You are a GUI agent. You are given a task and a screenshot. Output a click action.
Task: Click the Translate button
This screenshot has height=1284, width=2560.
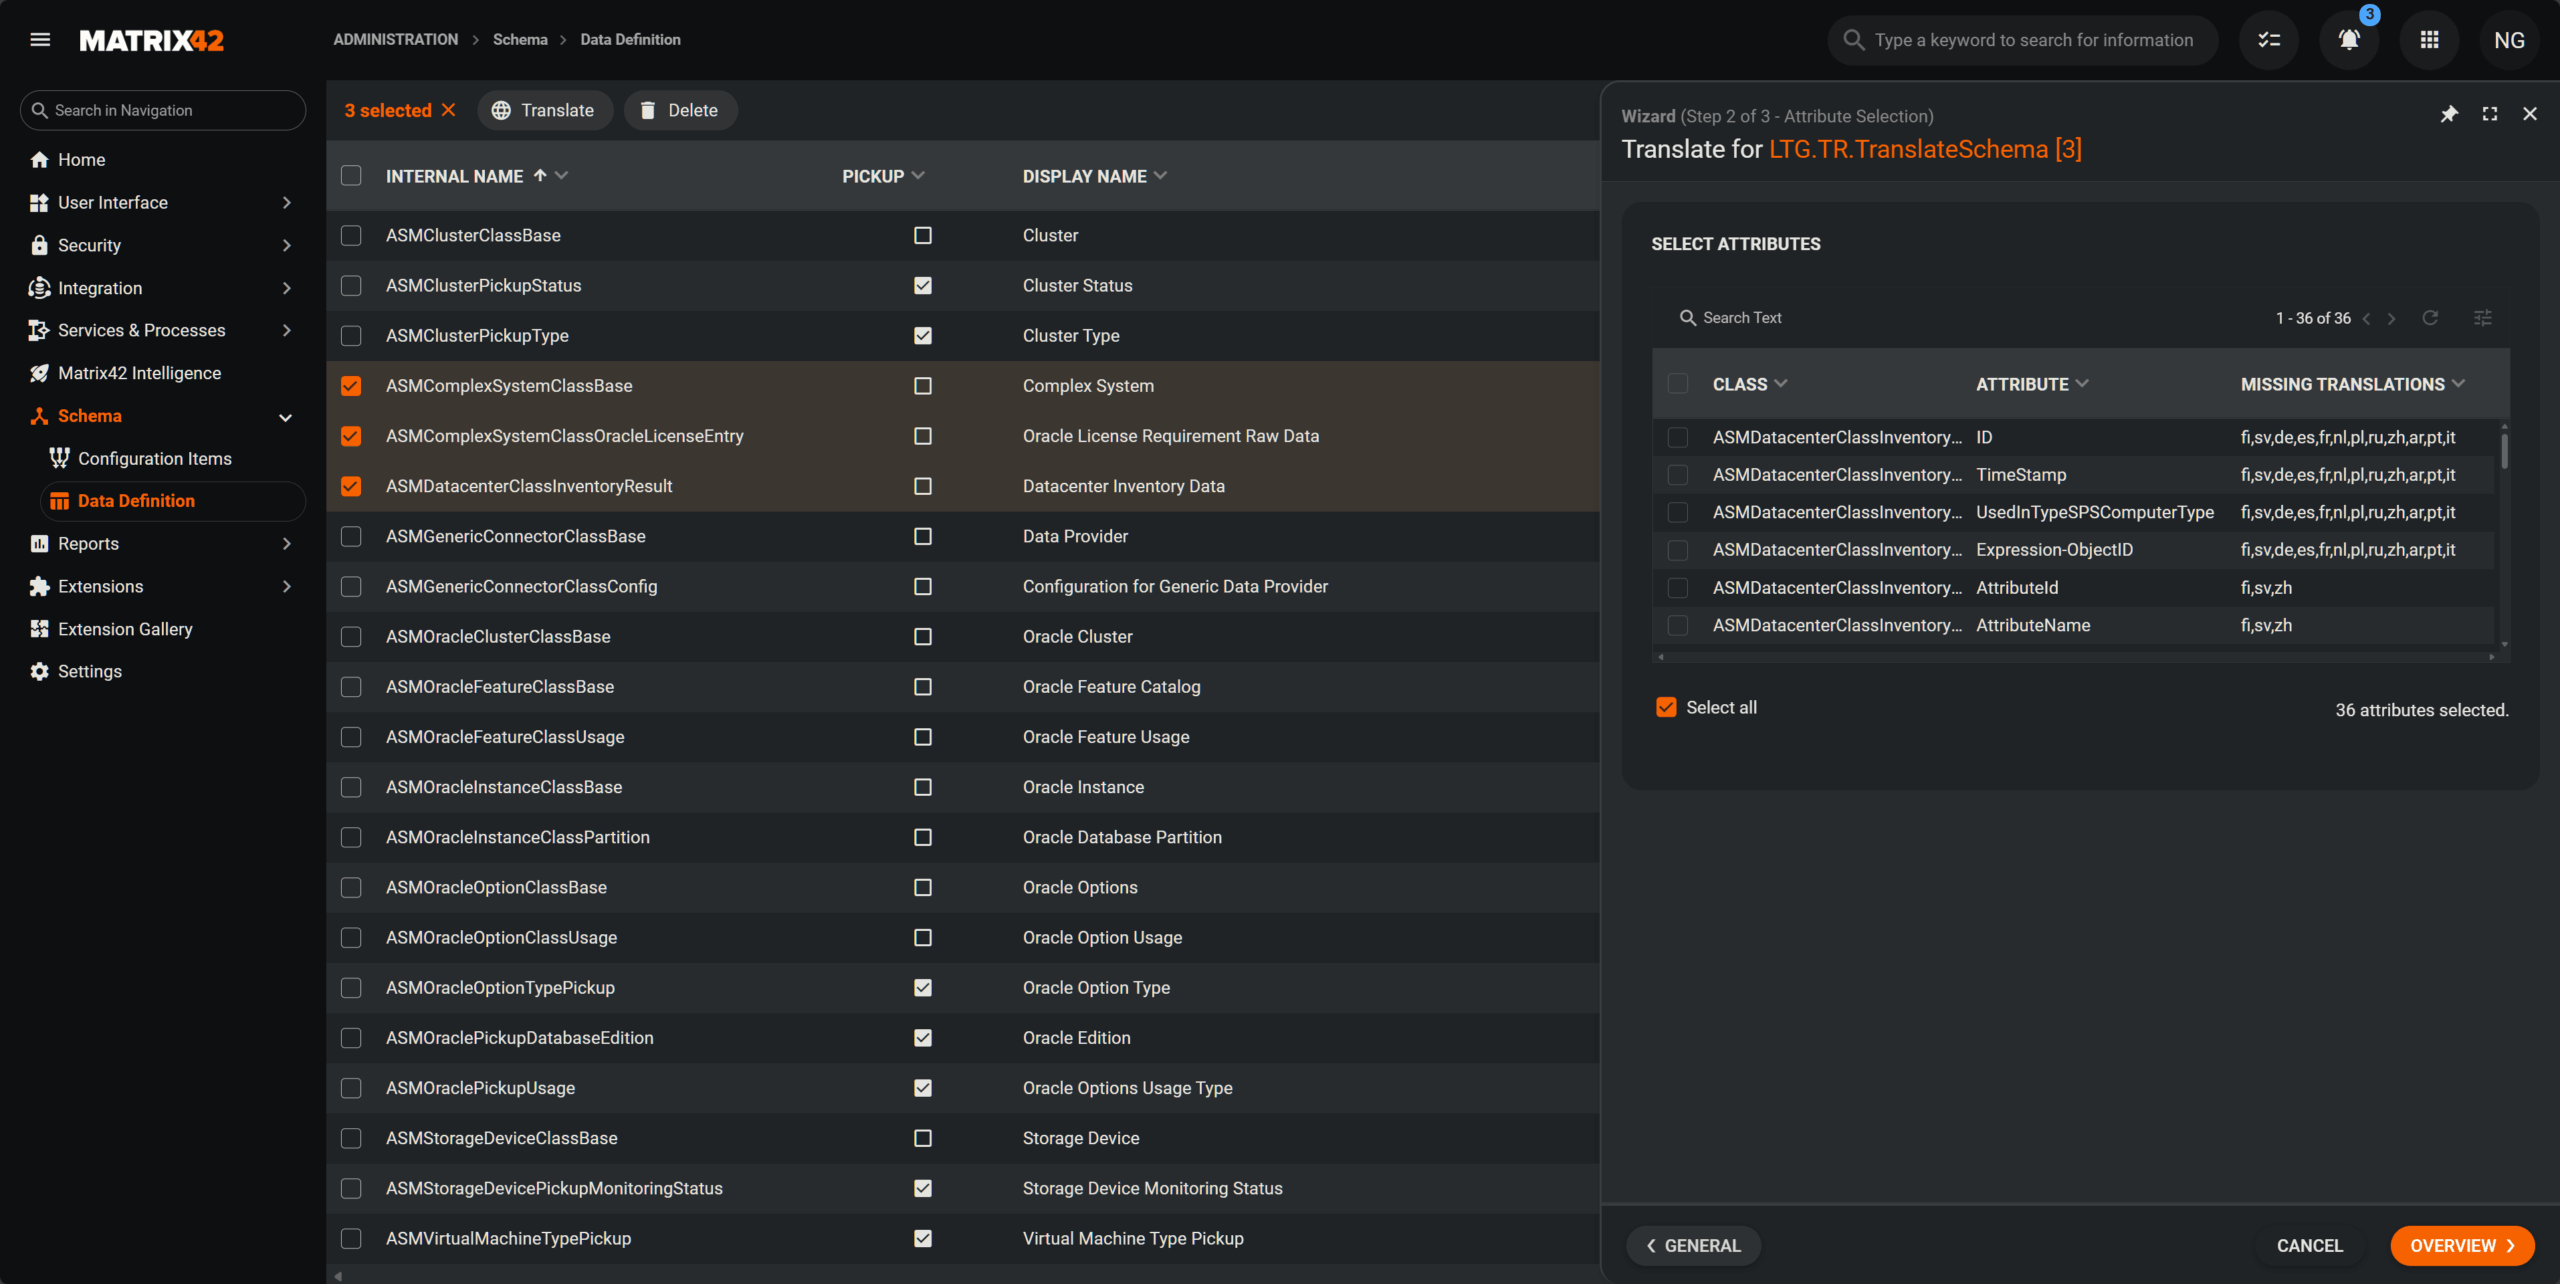544,110
